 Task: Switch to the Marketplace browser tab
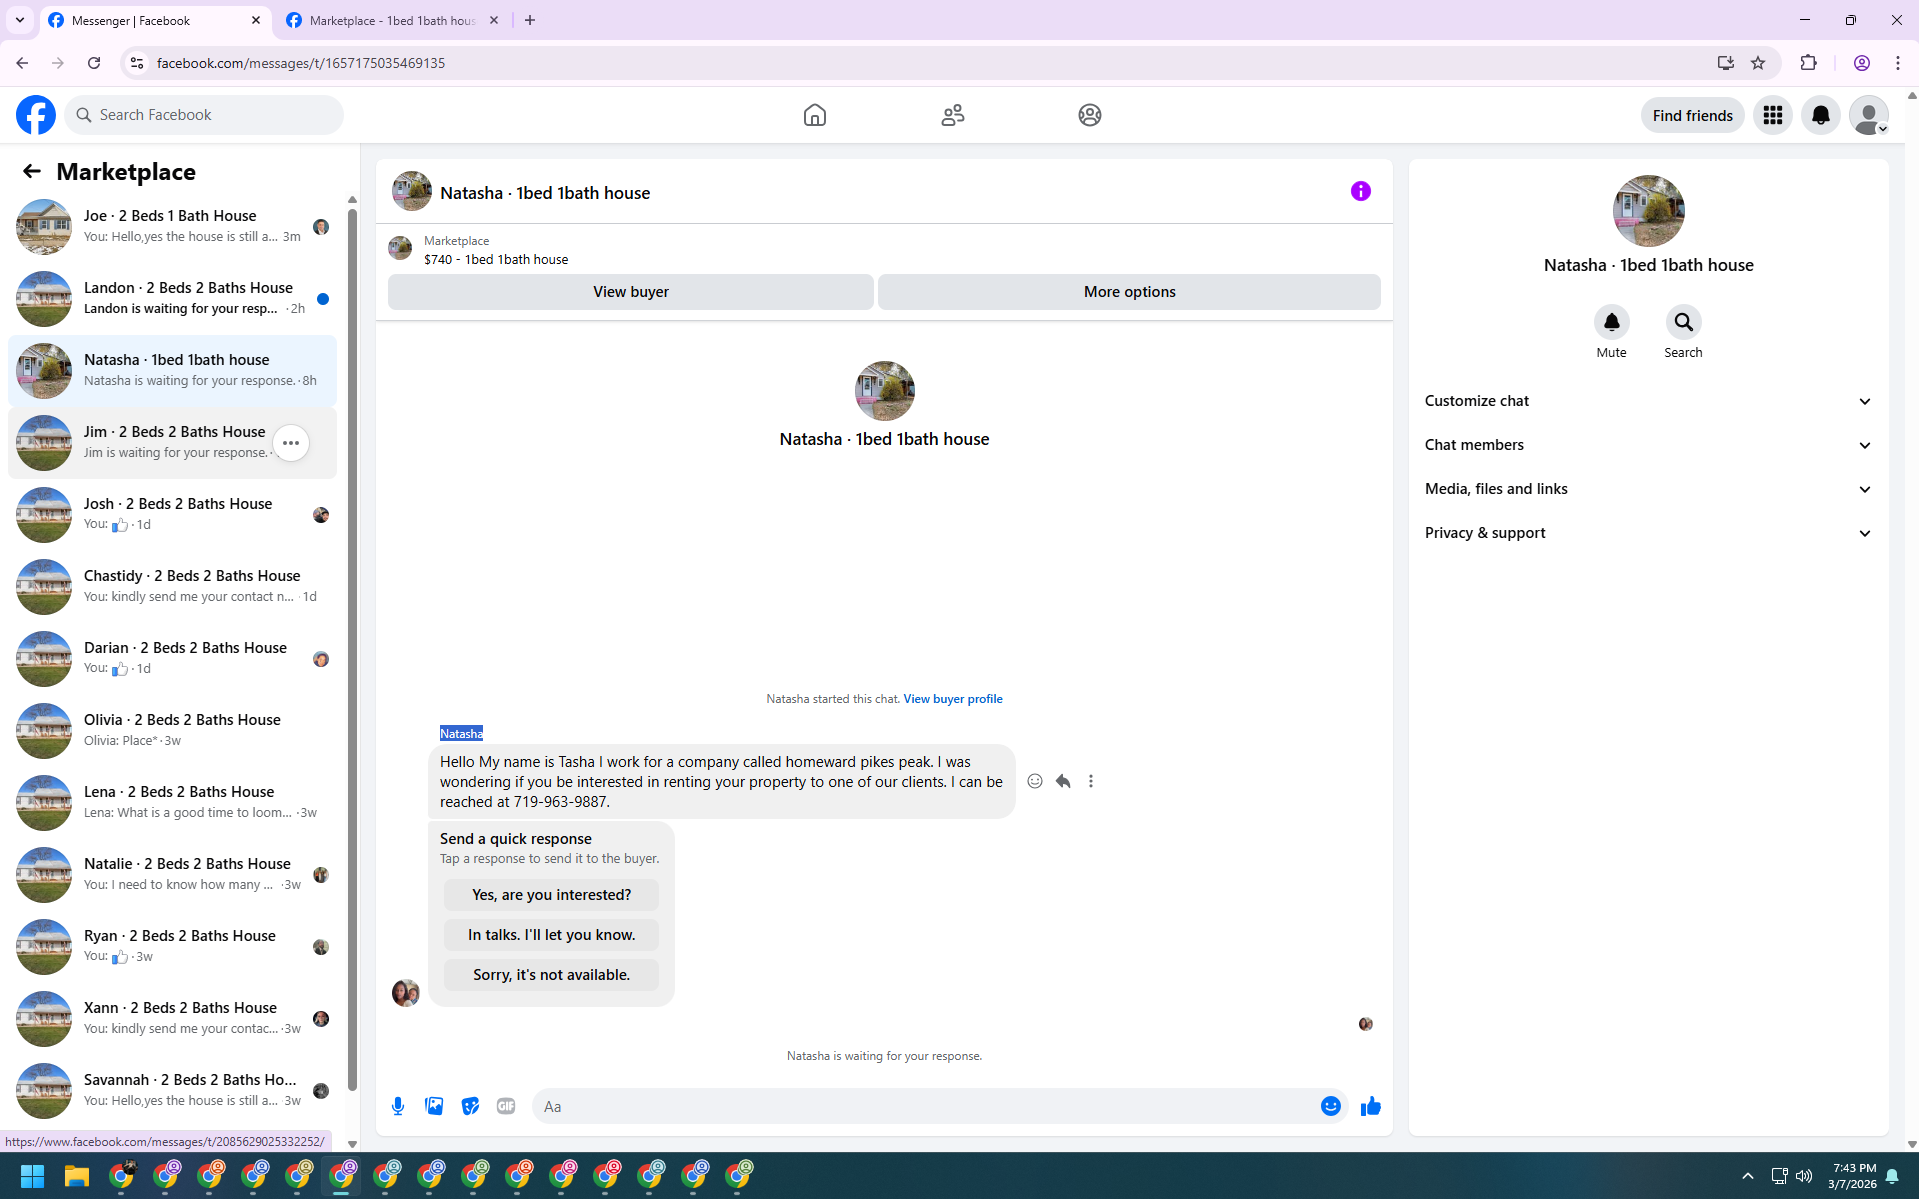392,20
